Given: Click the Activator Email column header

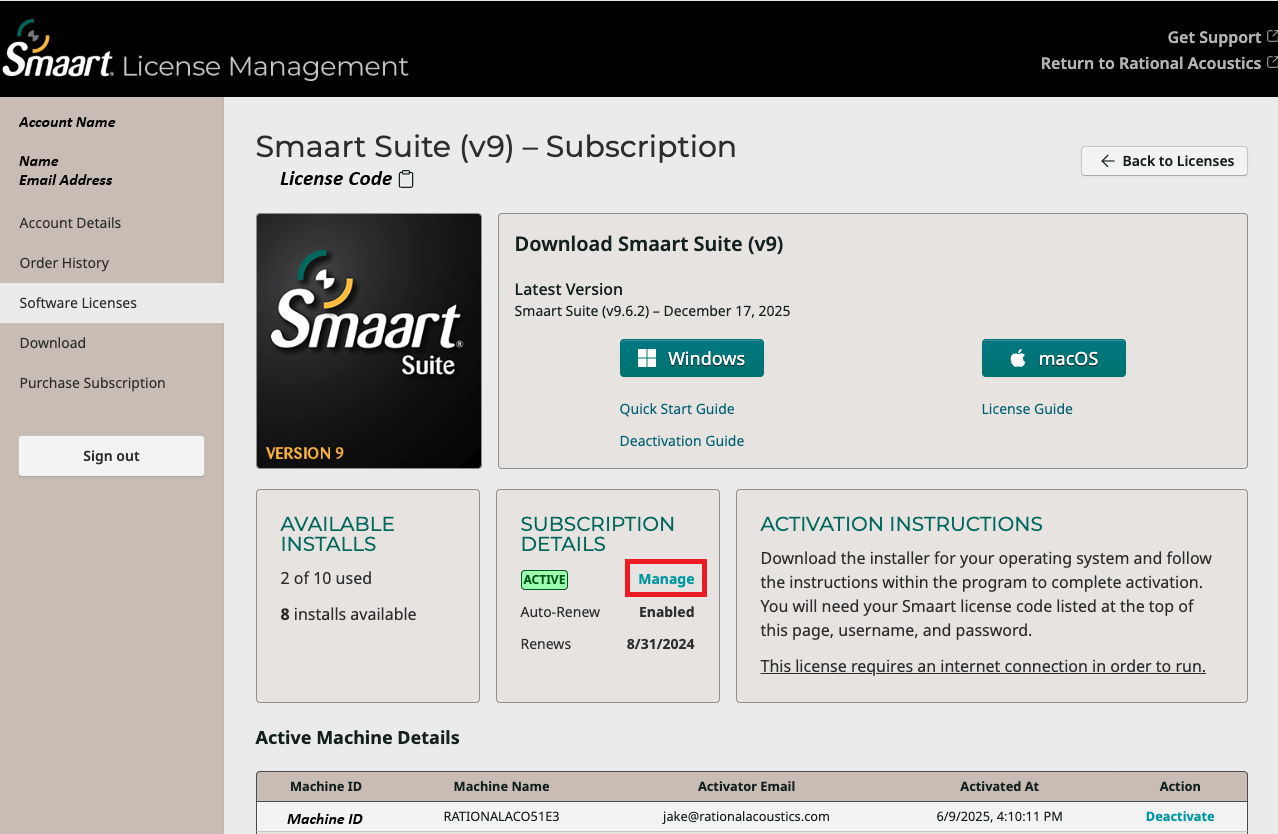Looking at the screenshot, I should (x=746, y=786).
